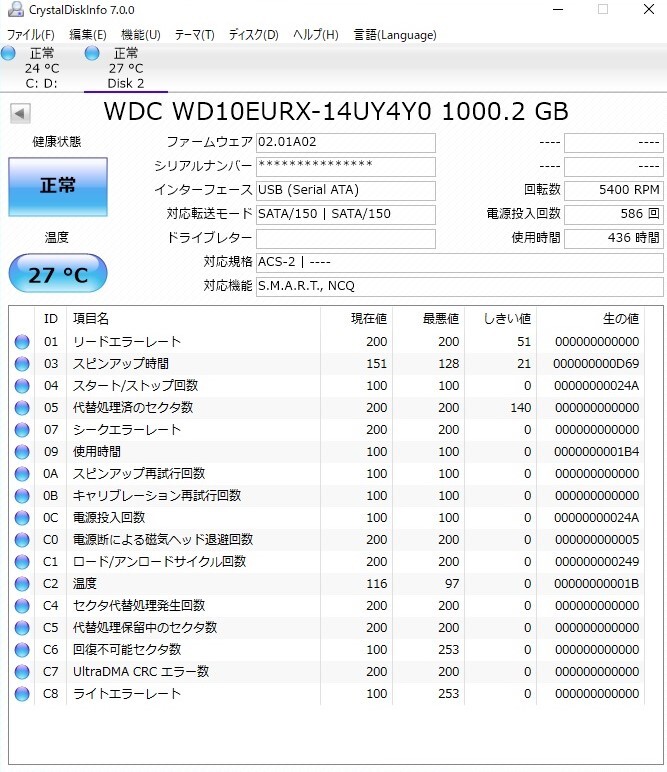The image size is (667, 772).
Task: Open the ヘルプ(H) menu
Action: point(316,35)
